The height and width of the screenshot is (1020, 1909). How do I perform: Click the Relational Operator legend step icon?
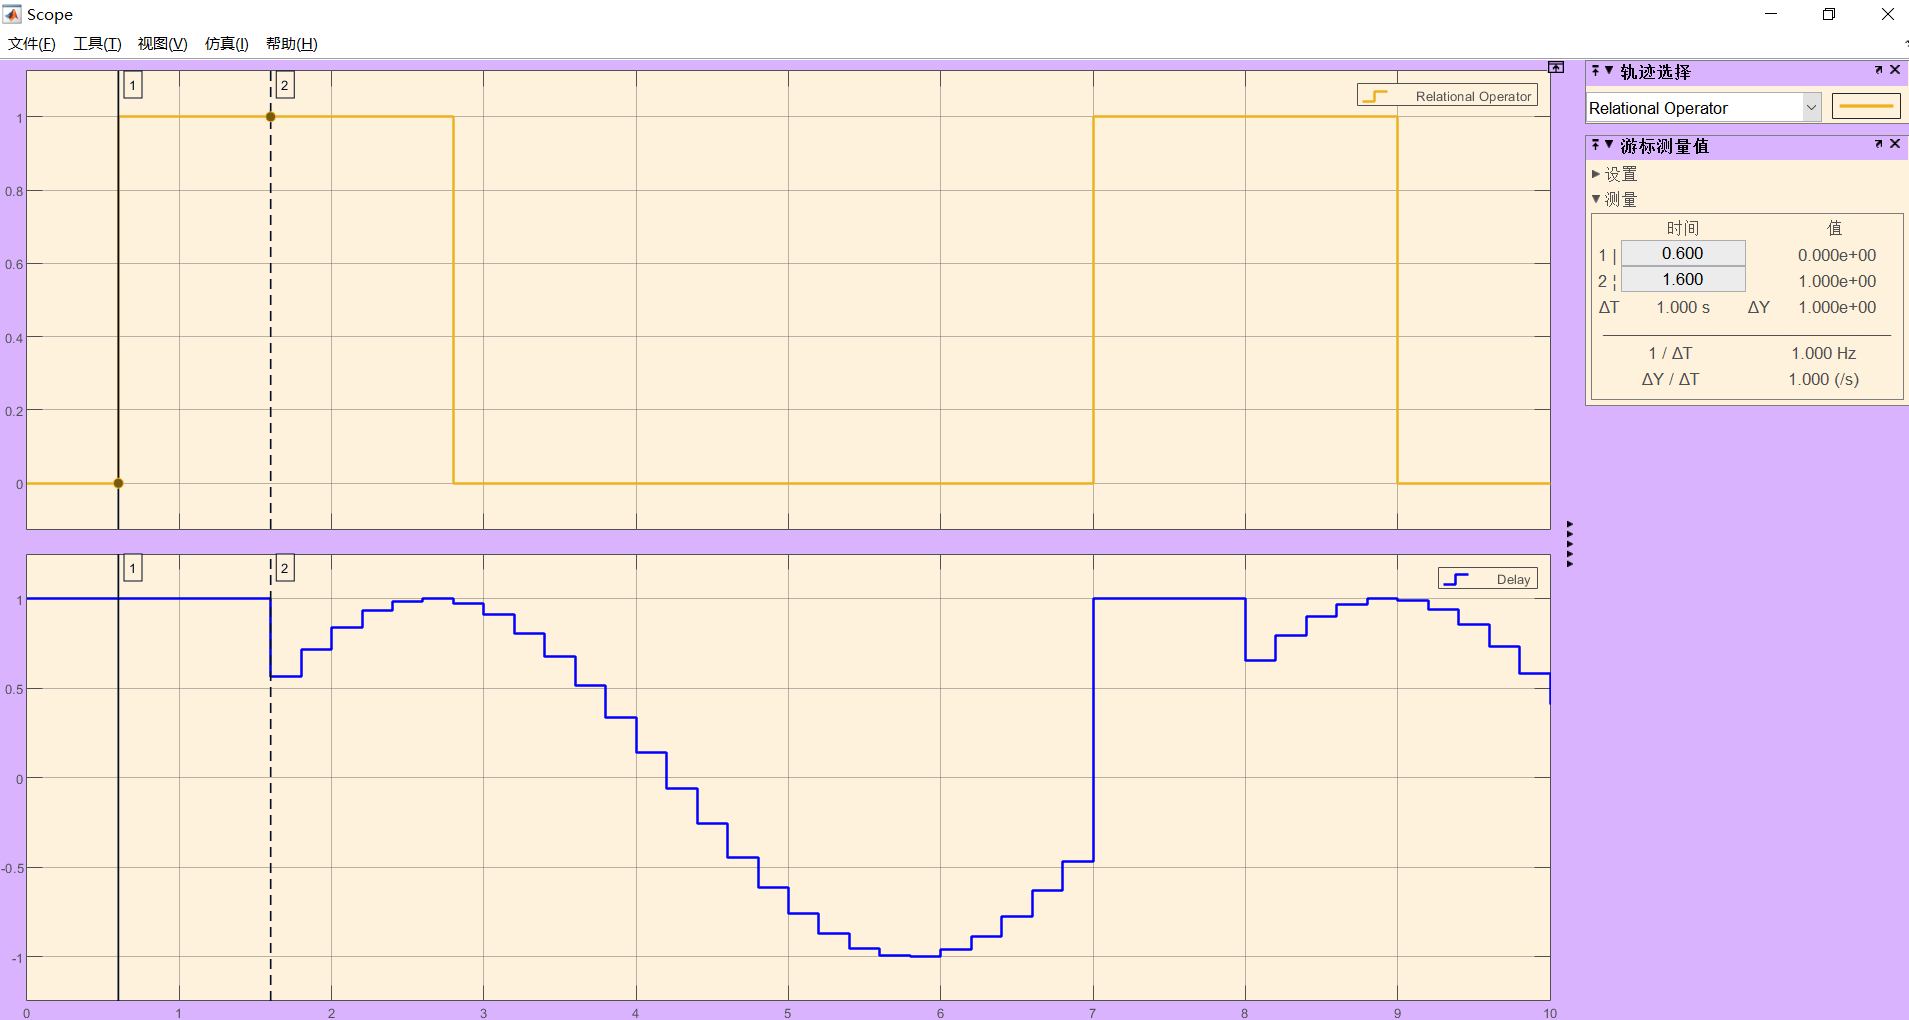pyautogui.click(x=1377, y=95)
